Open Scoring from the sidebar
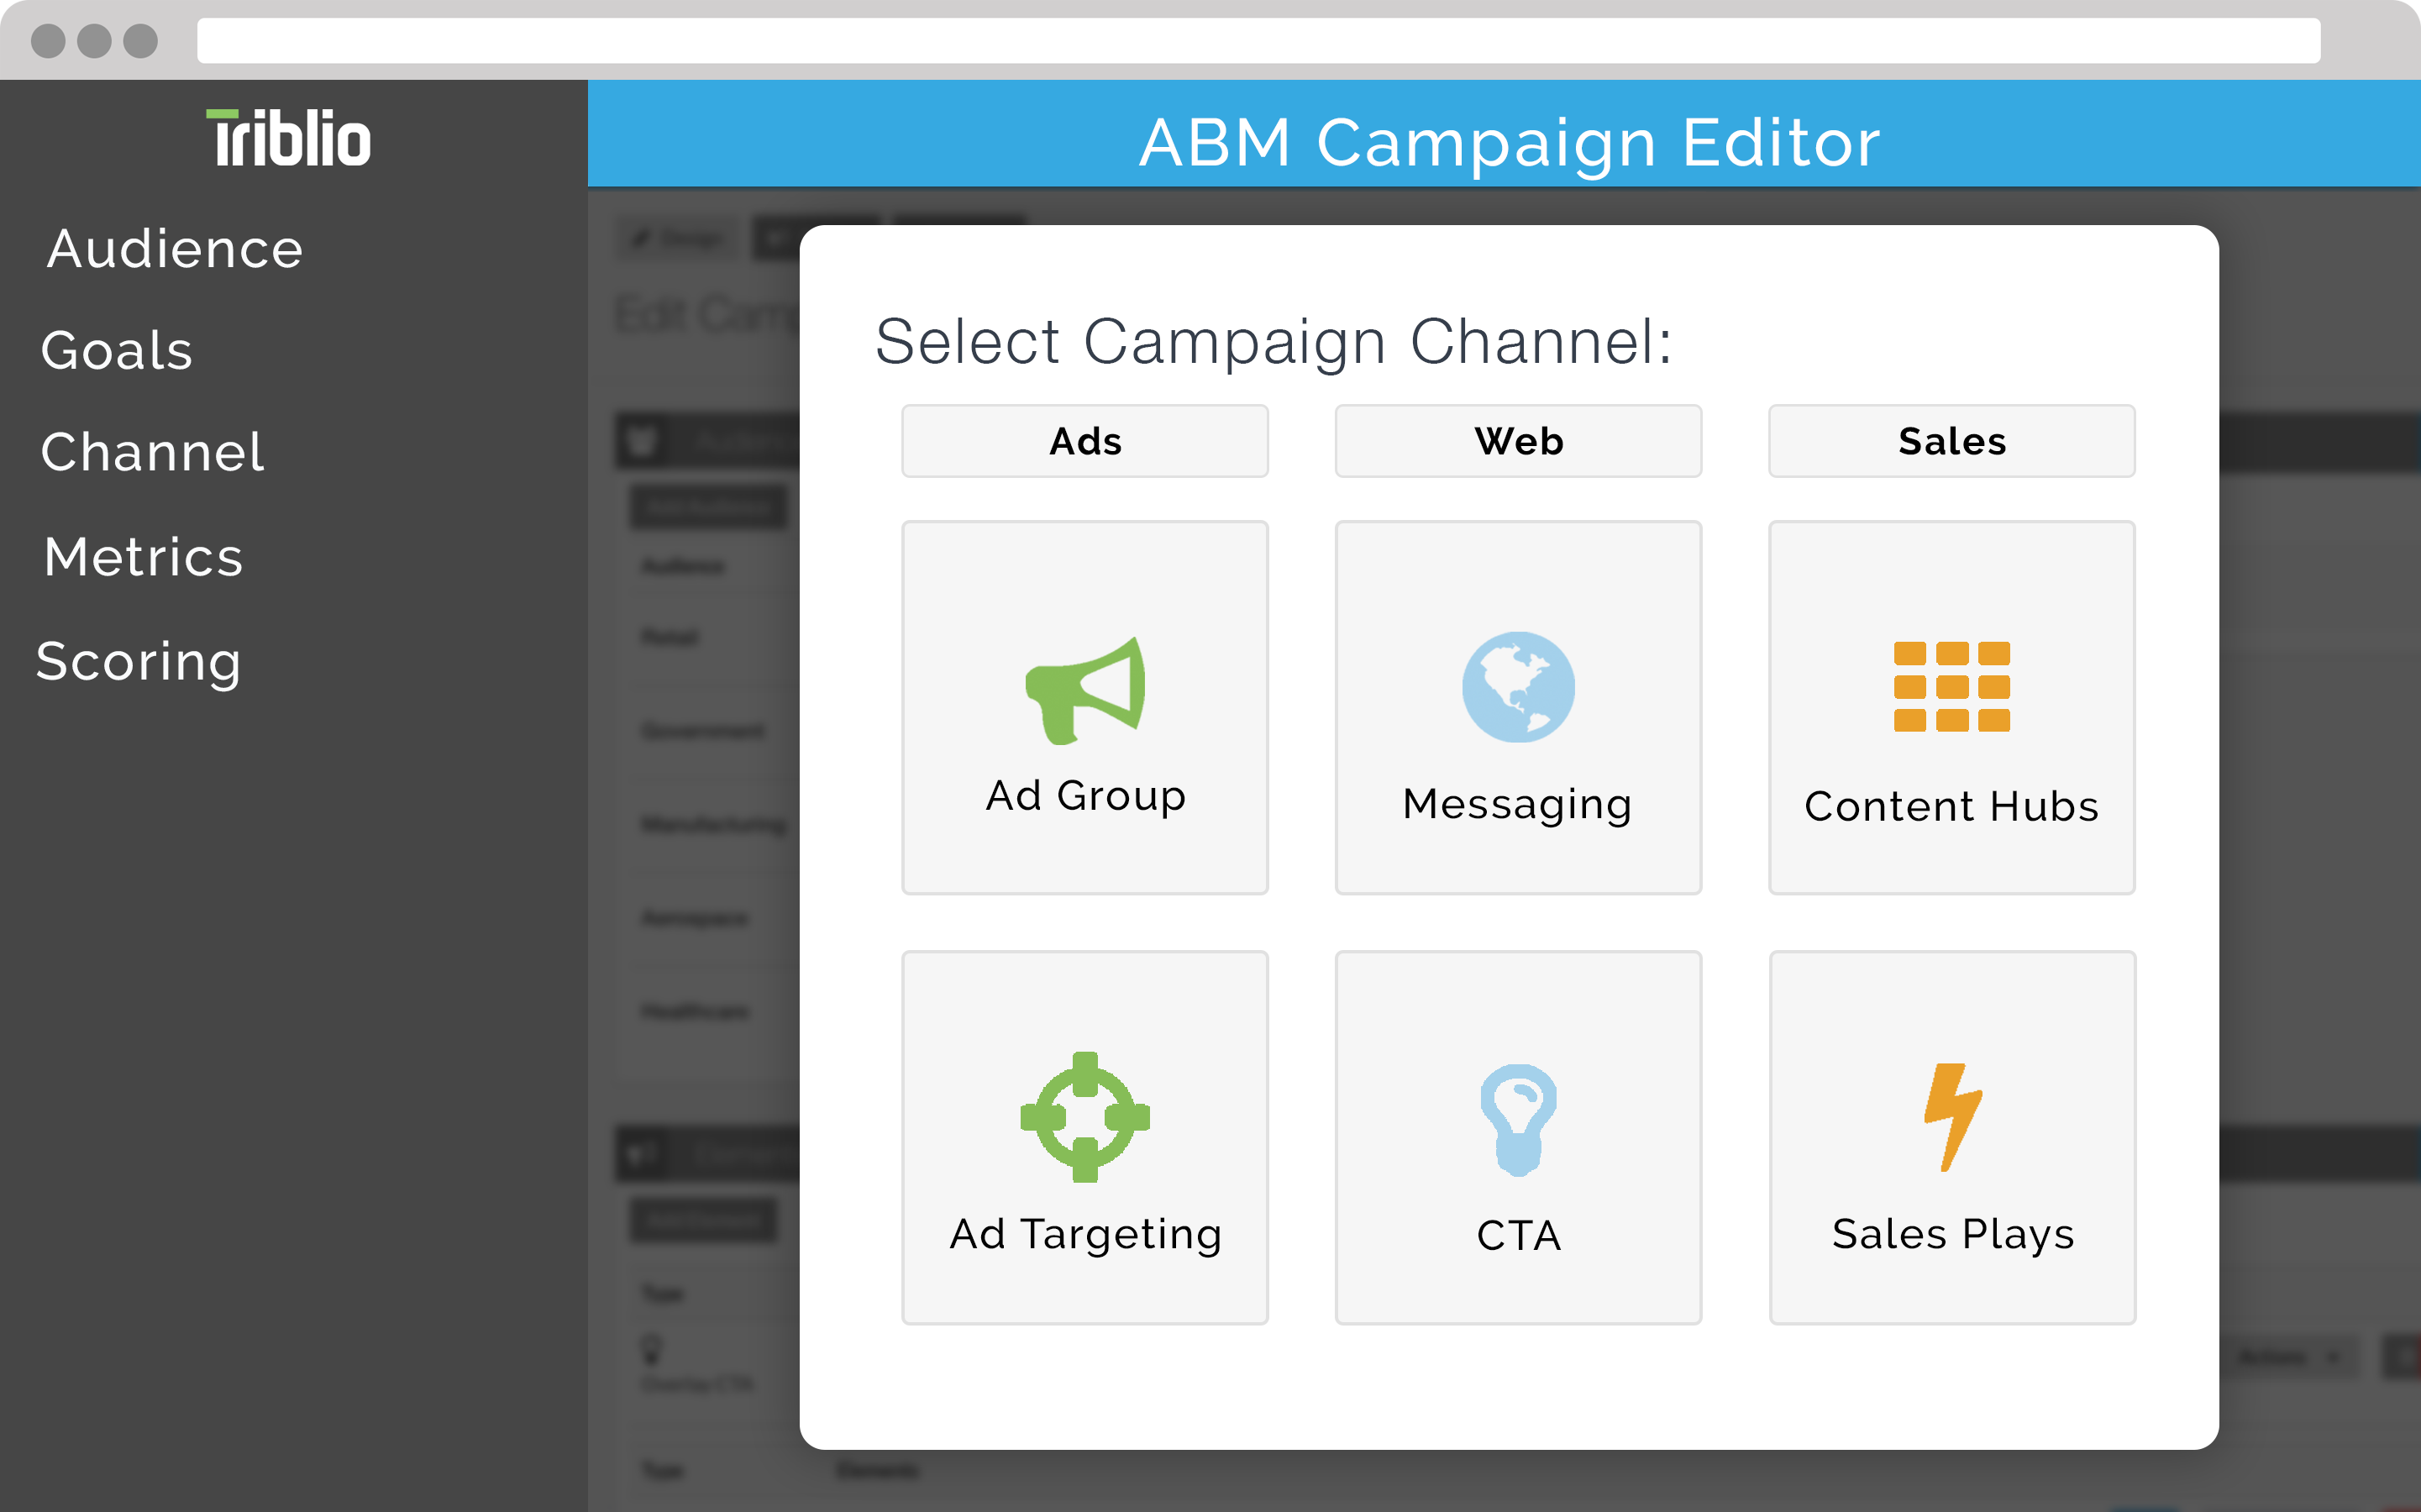 click(139, 661)
